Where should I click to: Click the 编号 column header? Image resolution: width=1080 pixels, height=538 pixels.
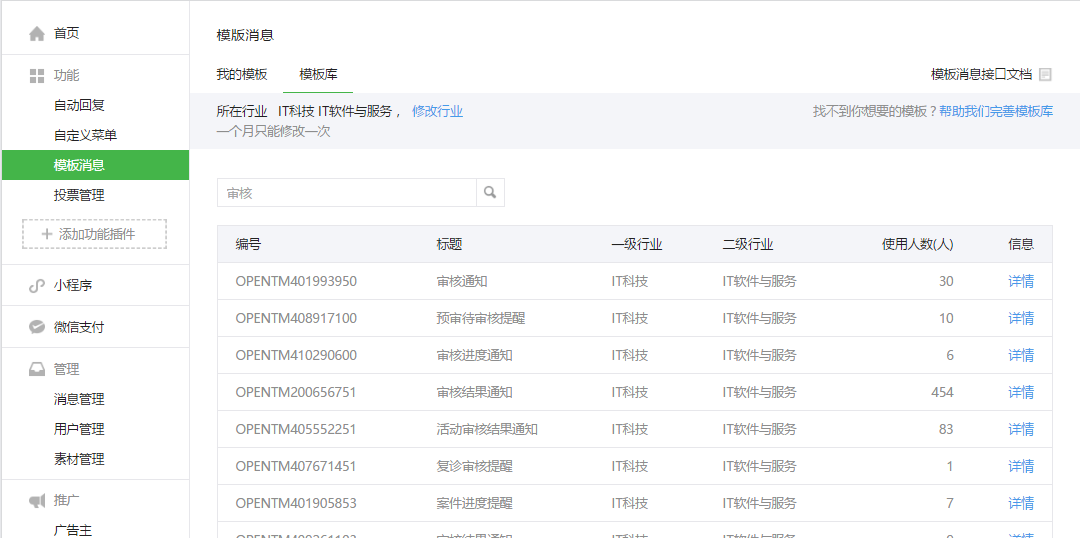248,244
